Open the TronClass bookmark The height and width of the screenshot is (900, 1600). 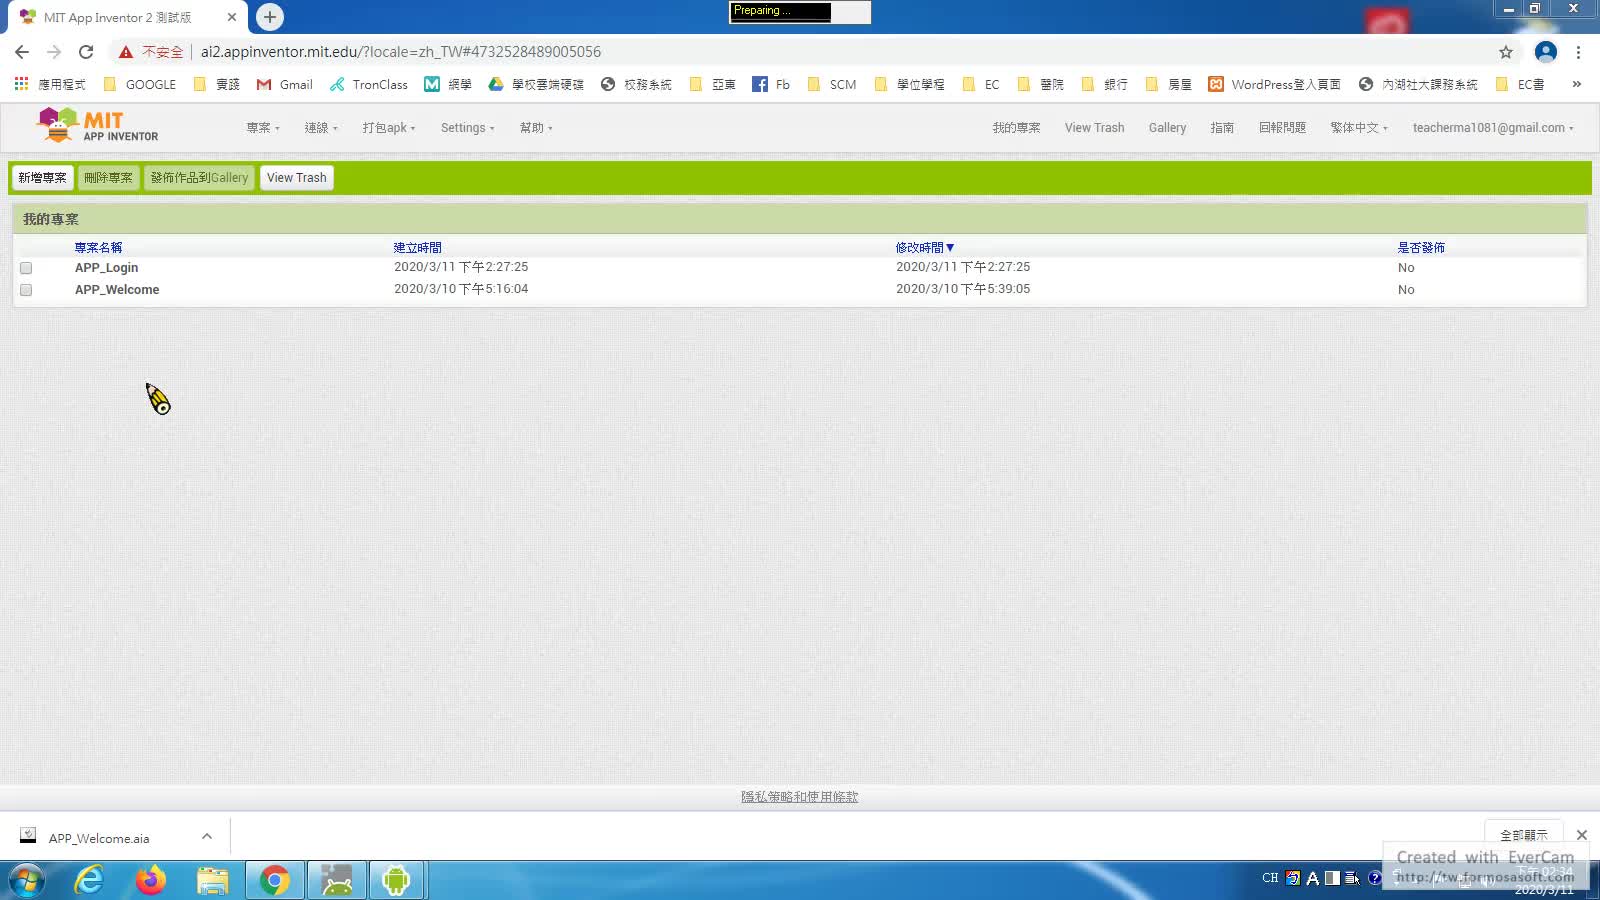(369, 84)
